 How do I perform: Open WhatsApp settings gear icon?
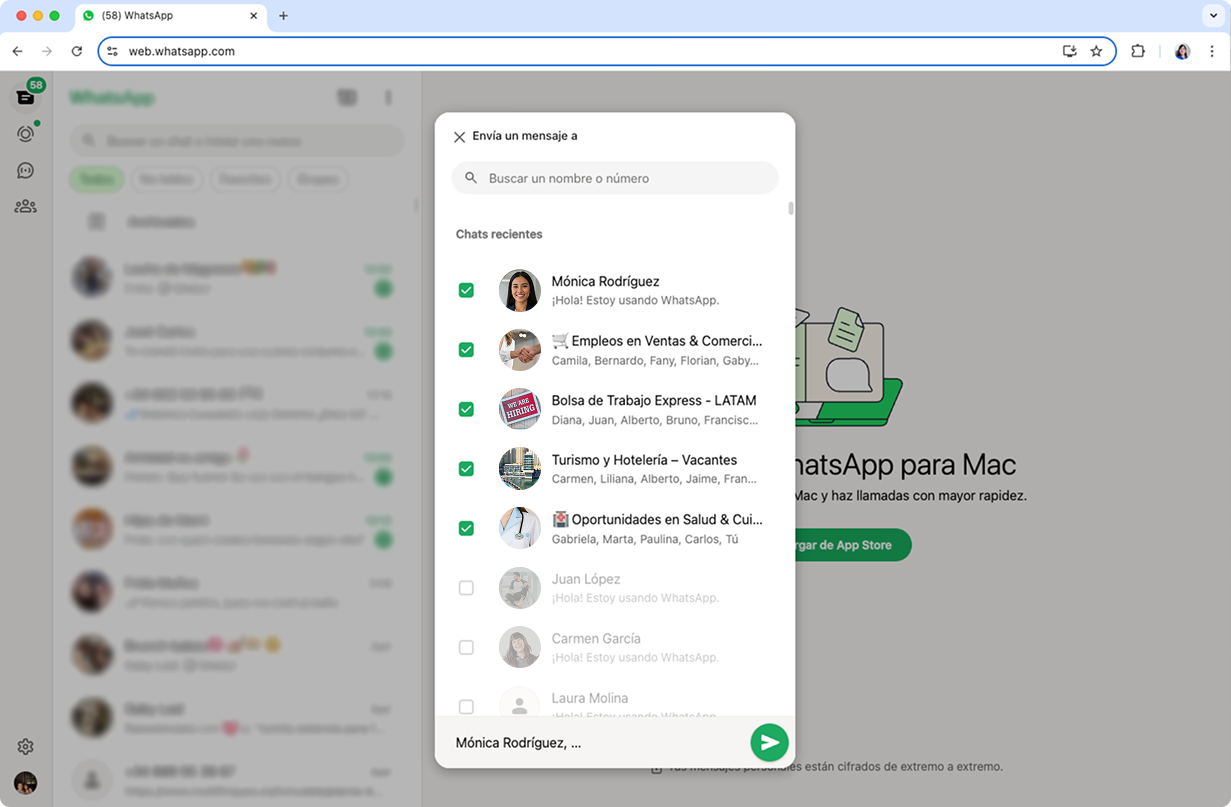tap(26, 746)
